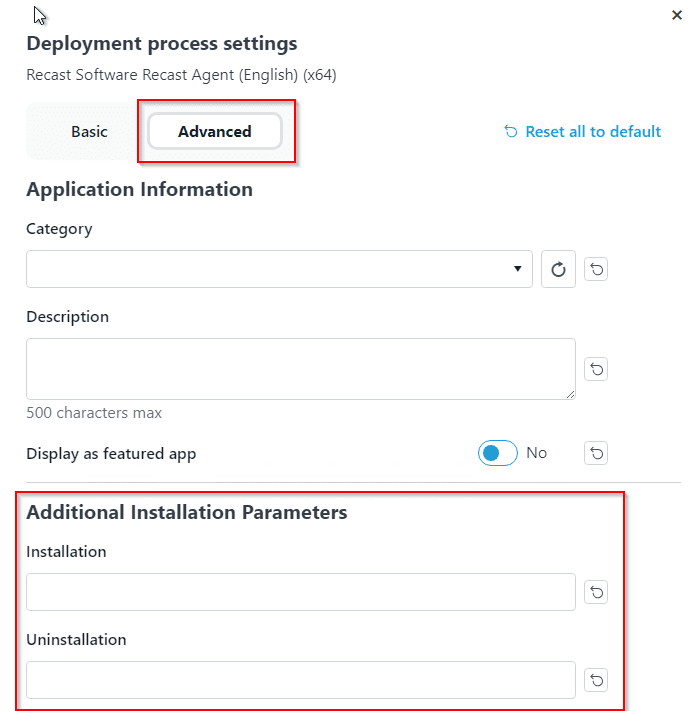
Task: Click into the Uninstallation parameters field
Action: (300, 680)
